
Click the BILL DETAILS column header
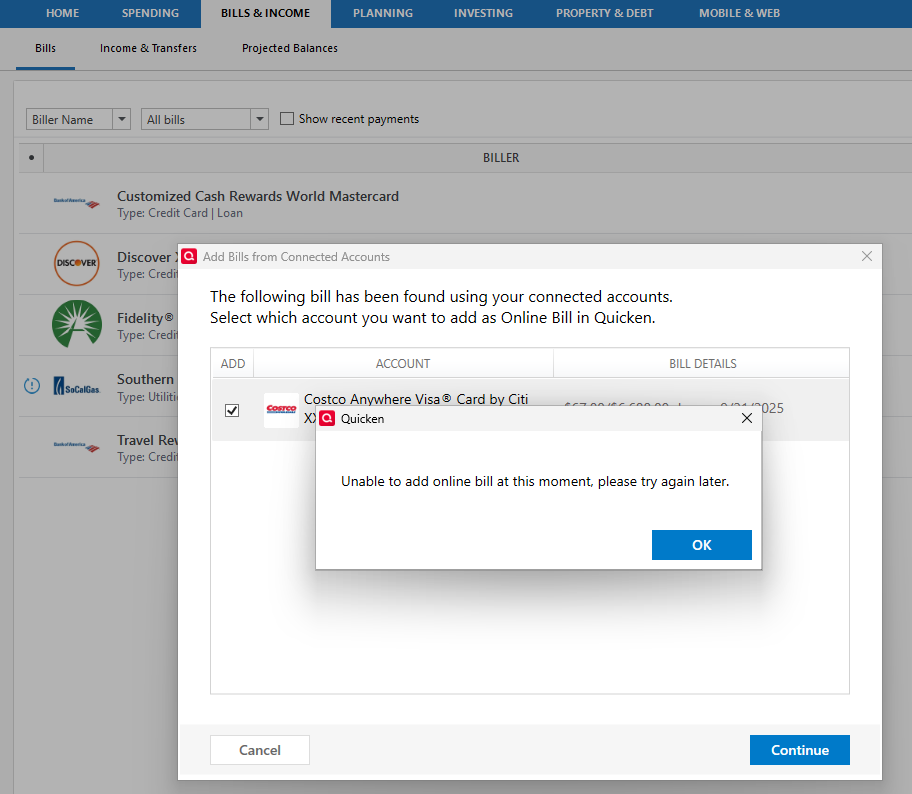coord(702,364)
